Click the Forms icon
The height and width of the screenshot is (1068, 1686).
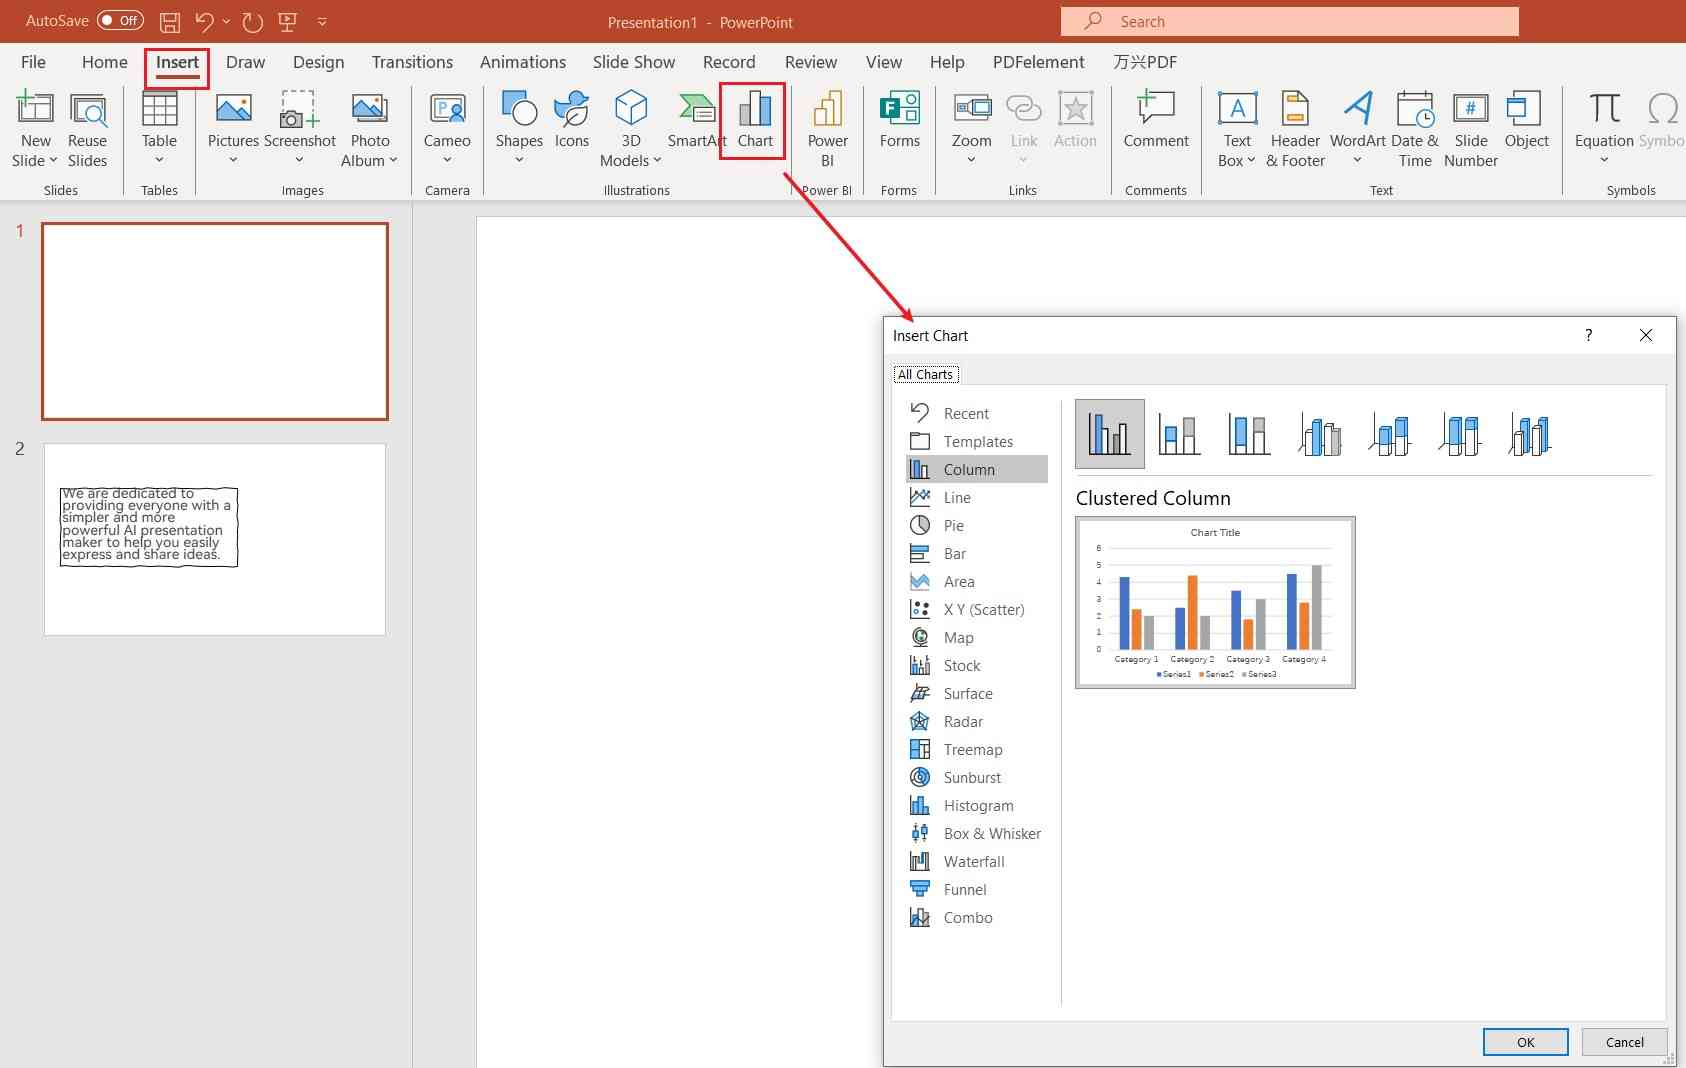[899, 109]
